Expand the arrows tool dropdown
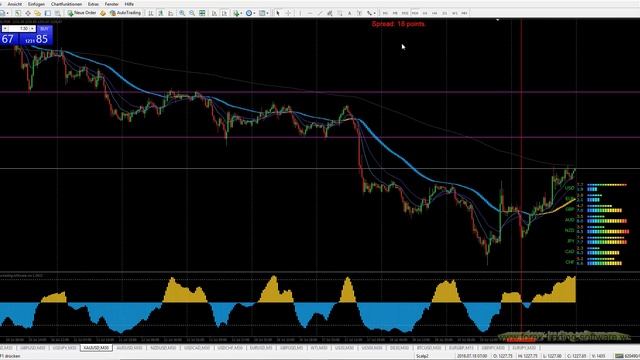This screenshot has width=640, height=360. click(374, 13)
